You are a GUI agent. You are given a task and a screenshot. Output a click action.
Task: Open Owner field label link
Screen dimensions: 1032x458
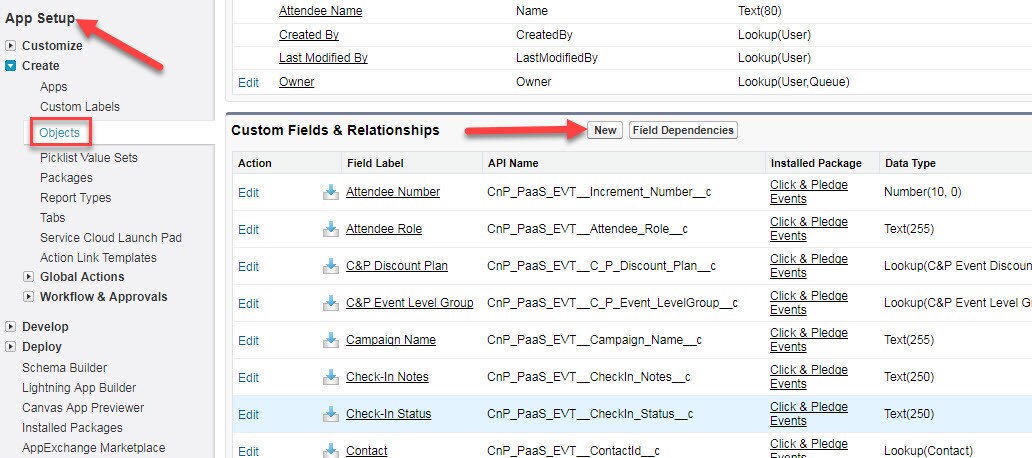coord(297,82)
